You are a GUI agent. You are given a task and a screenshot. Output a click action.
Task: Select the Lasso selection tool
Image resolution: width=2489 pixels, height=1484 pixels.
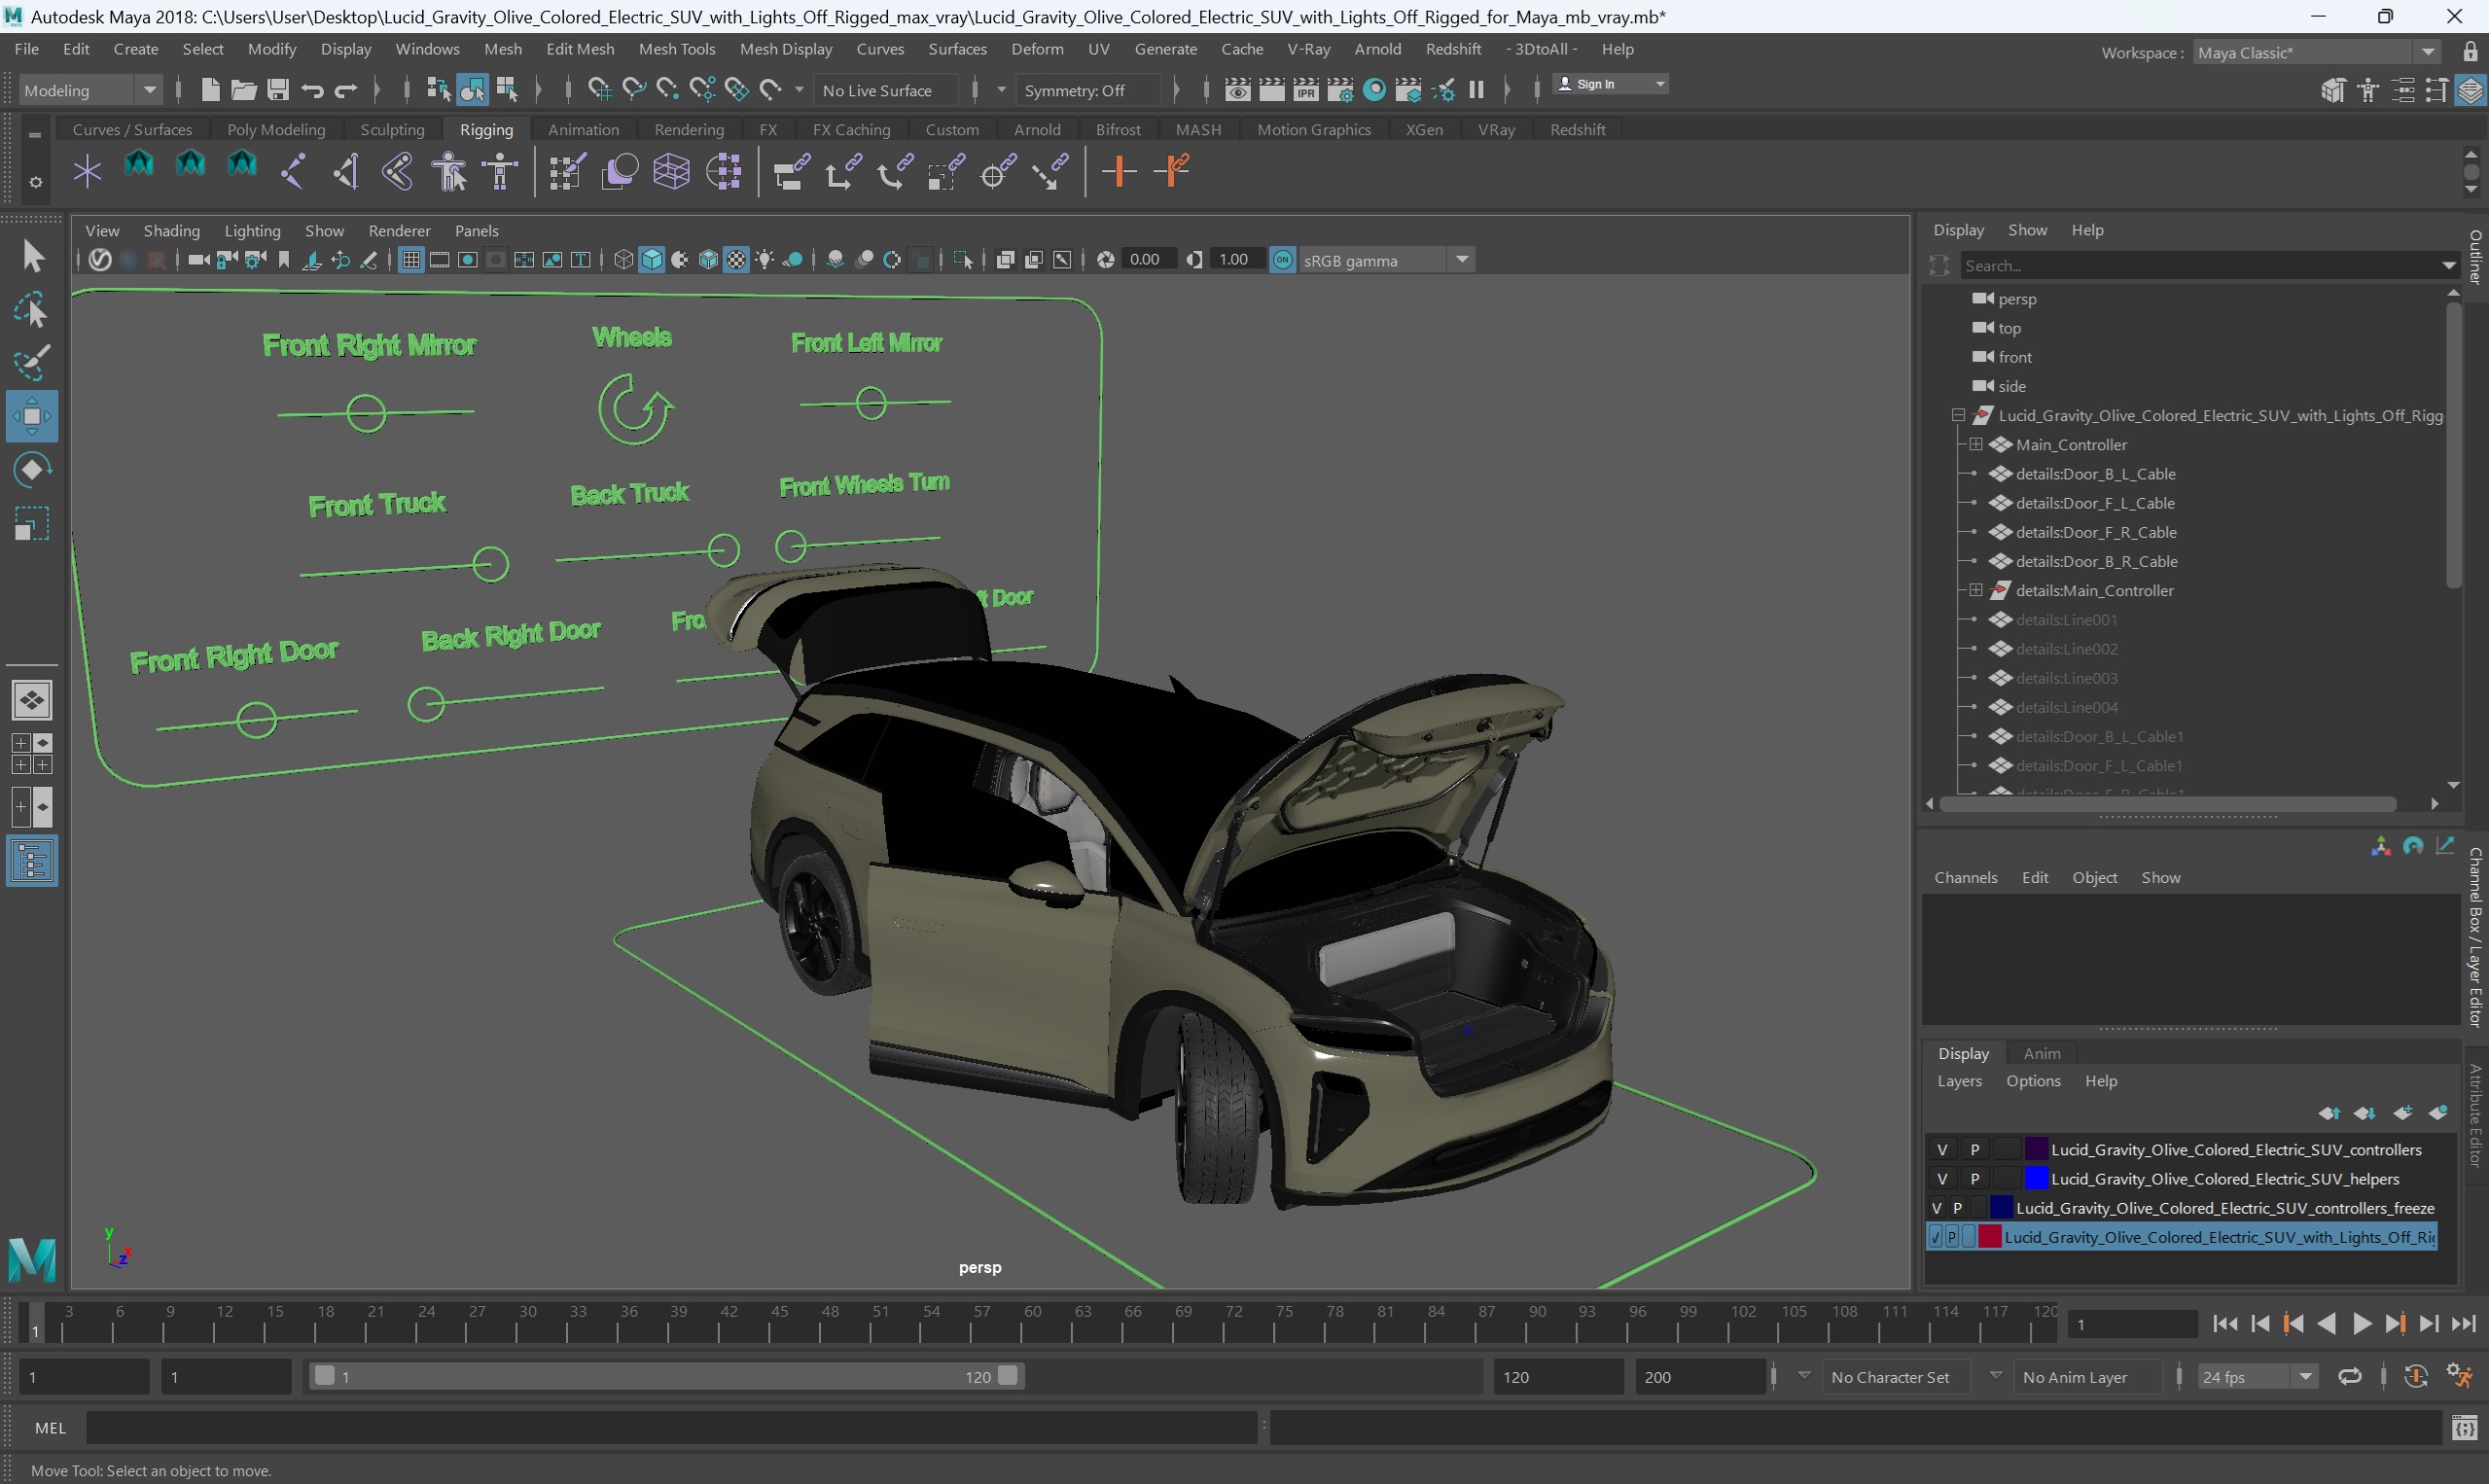[32, 310]
